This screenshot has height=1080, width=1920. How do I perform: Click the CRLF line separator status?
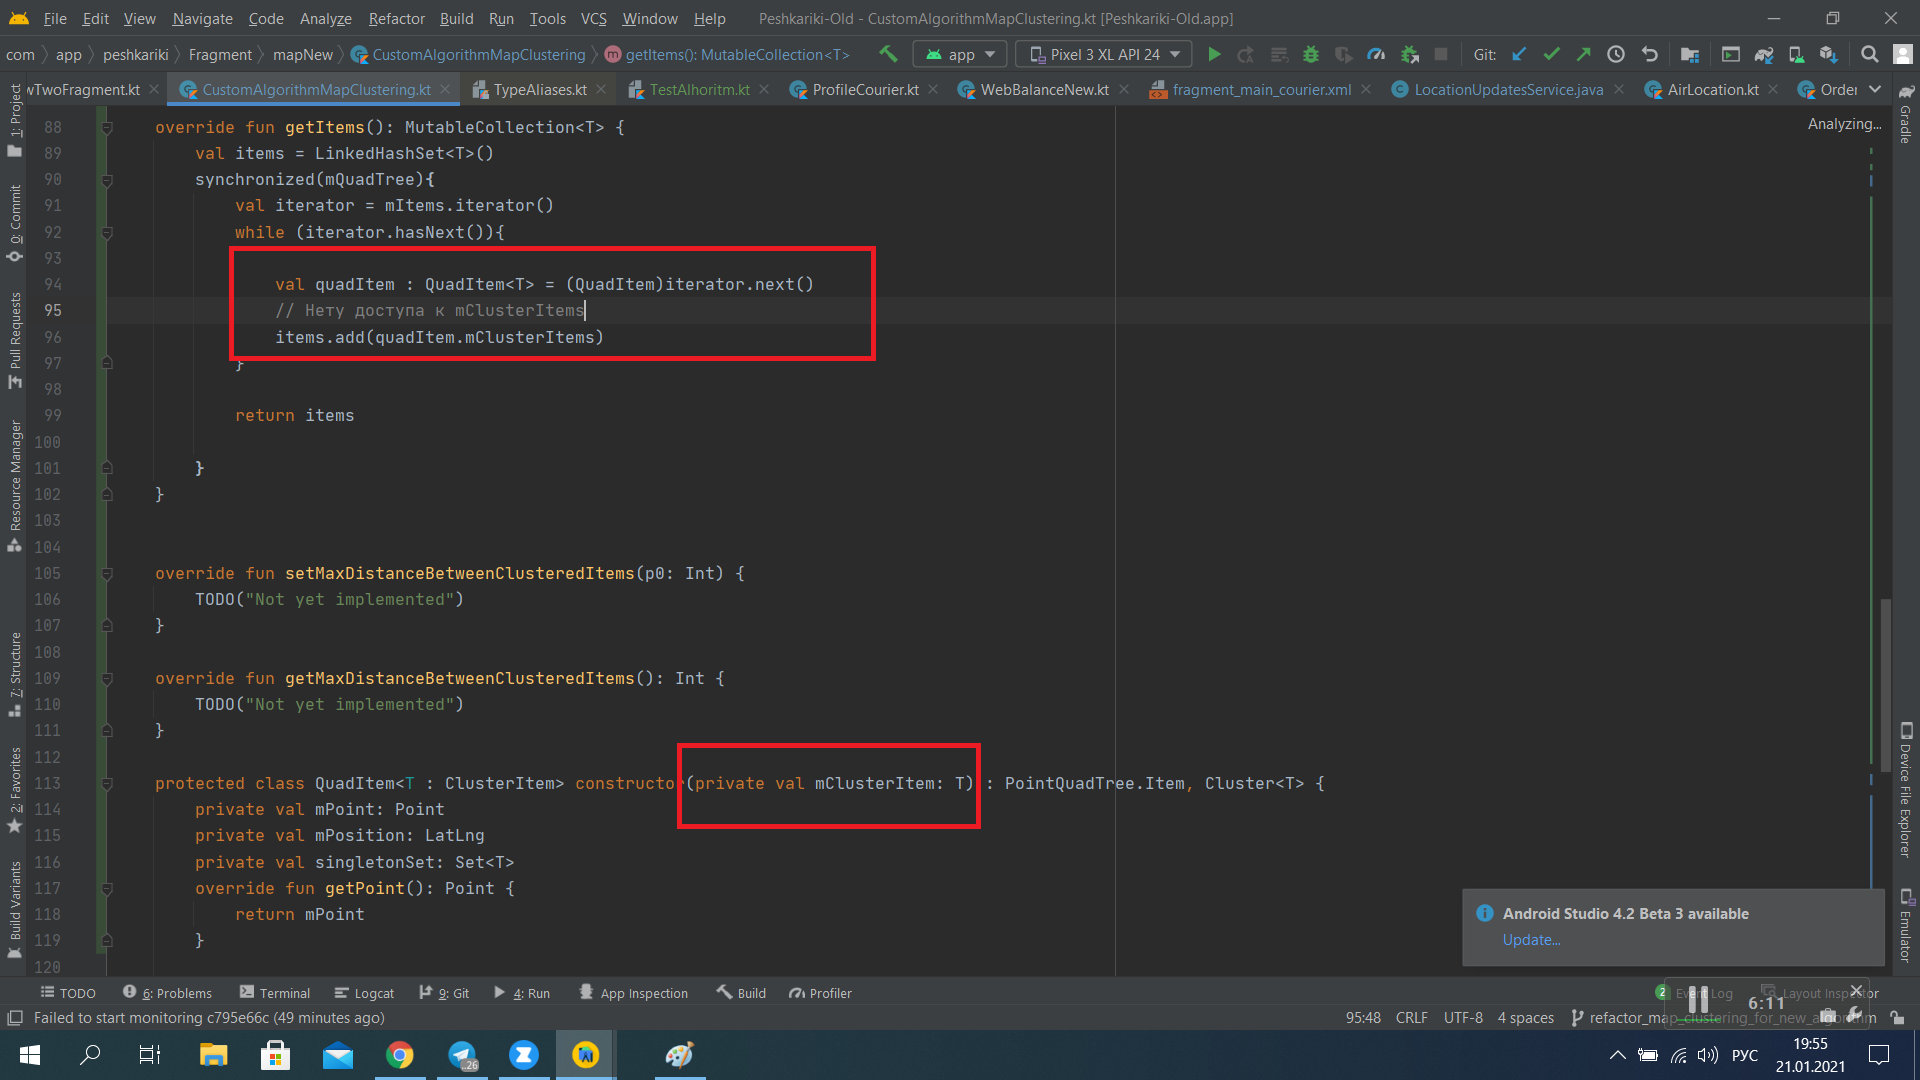[1411, 1018]
